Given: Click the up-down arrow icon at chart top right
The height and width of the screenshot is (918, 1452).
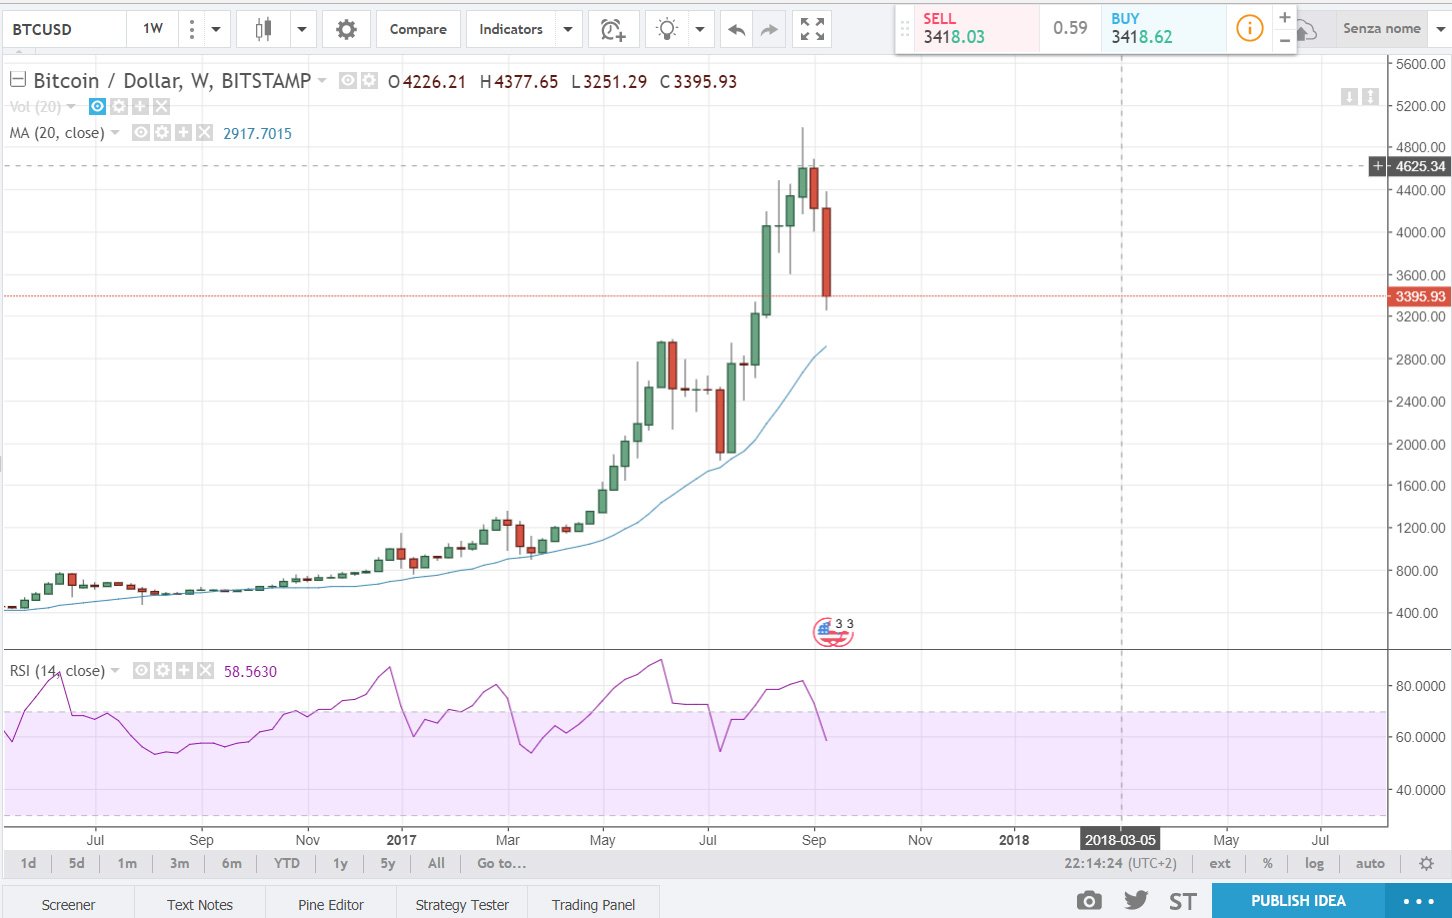Looking at the screenshot, I should tap(1370, 97).
